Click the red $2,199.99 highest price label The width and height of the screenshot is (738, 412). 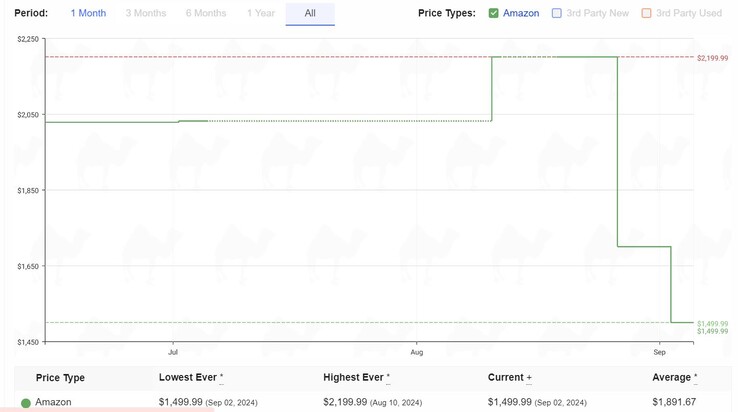click(712, 58)
